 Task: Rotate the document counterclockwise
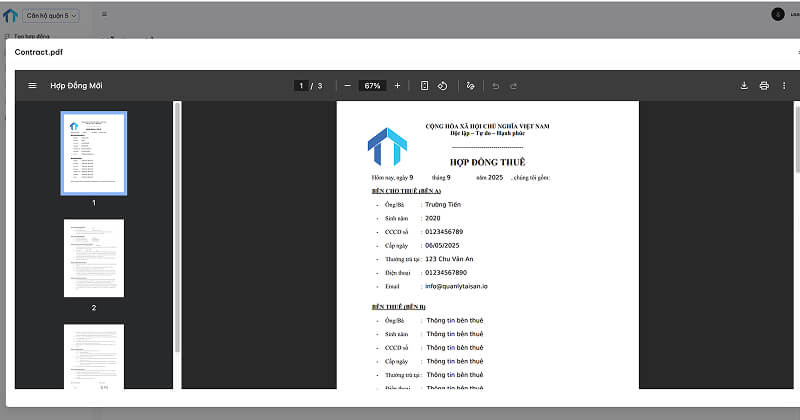442,86
